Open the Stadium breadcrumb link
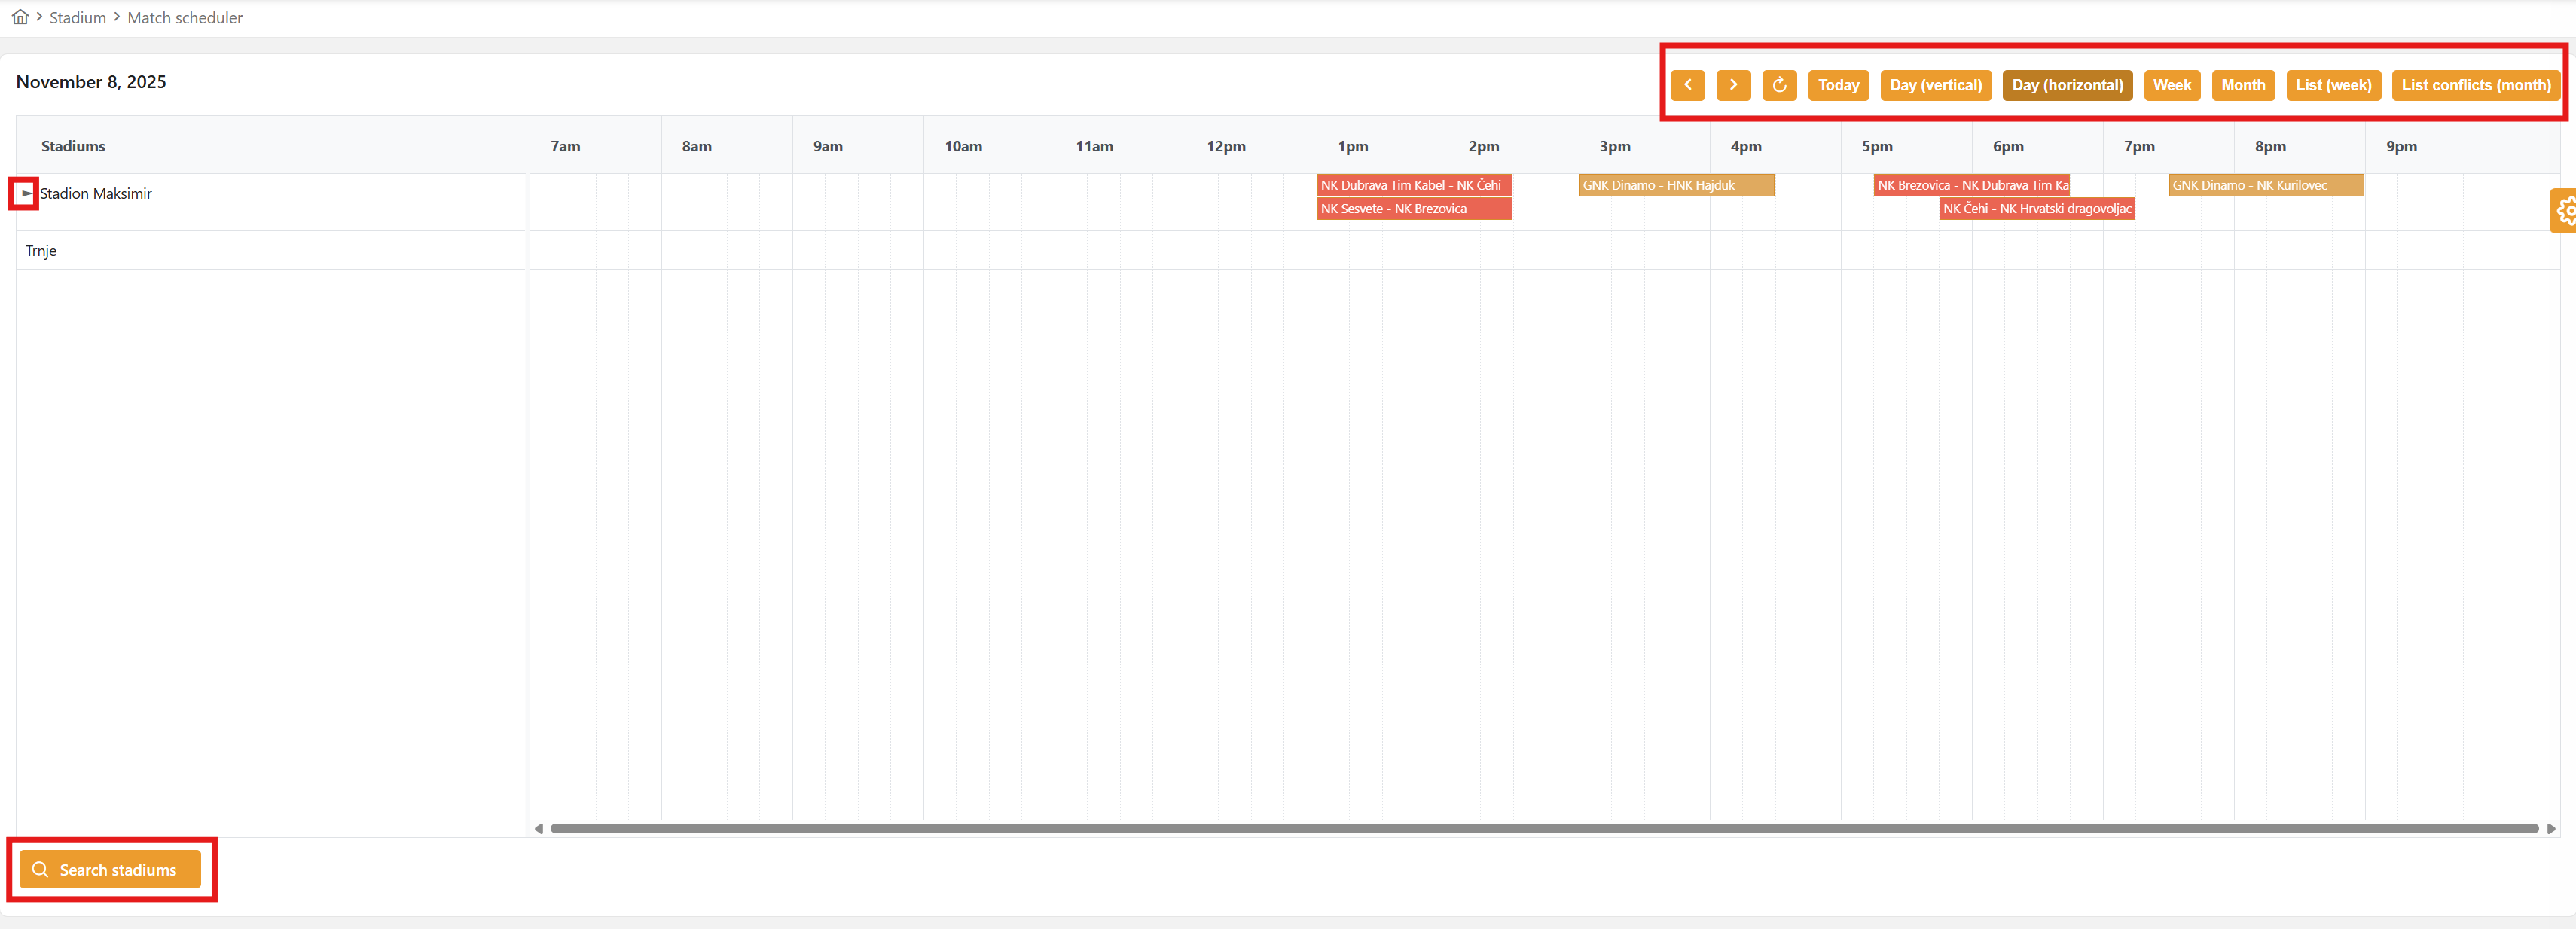The width and height of the screenshot is (2576, 929). 78,18
